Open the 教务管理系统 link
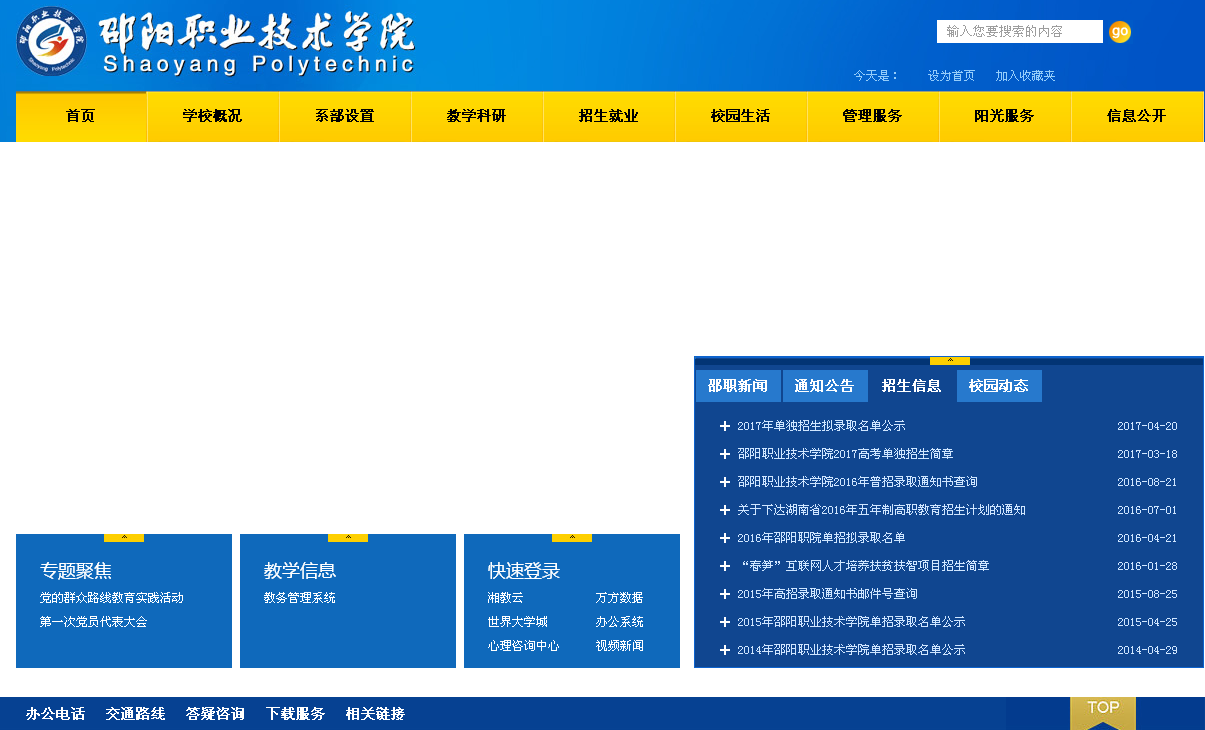Screen dimensions: 1205x730 [x=300, y=598]
